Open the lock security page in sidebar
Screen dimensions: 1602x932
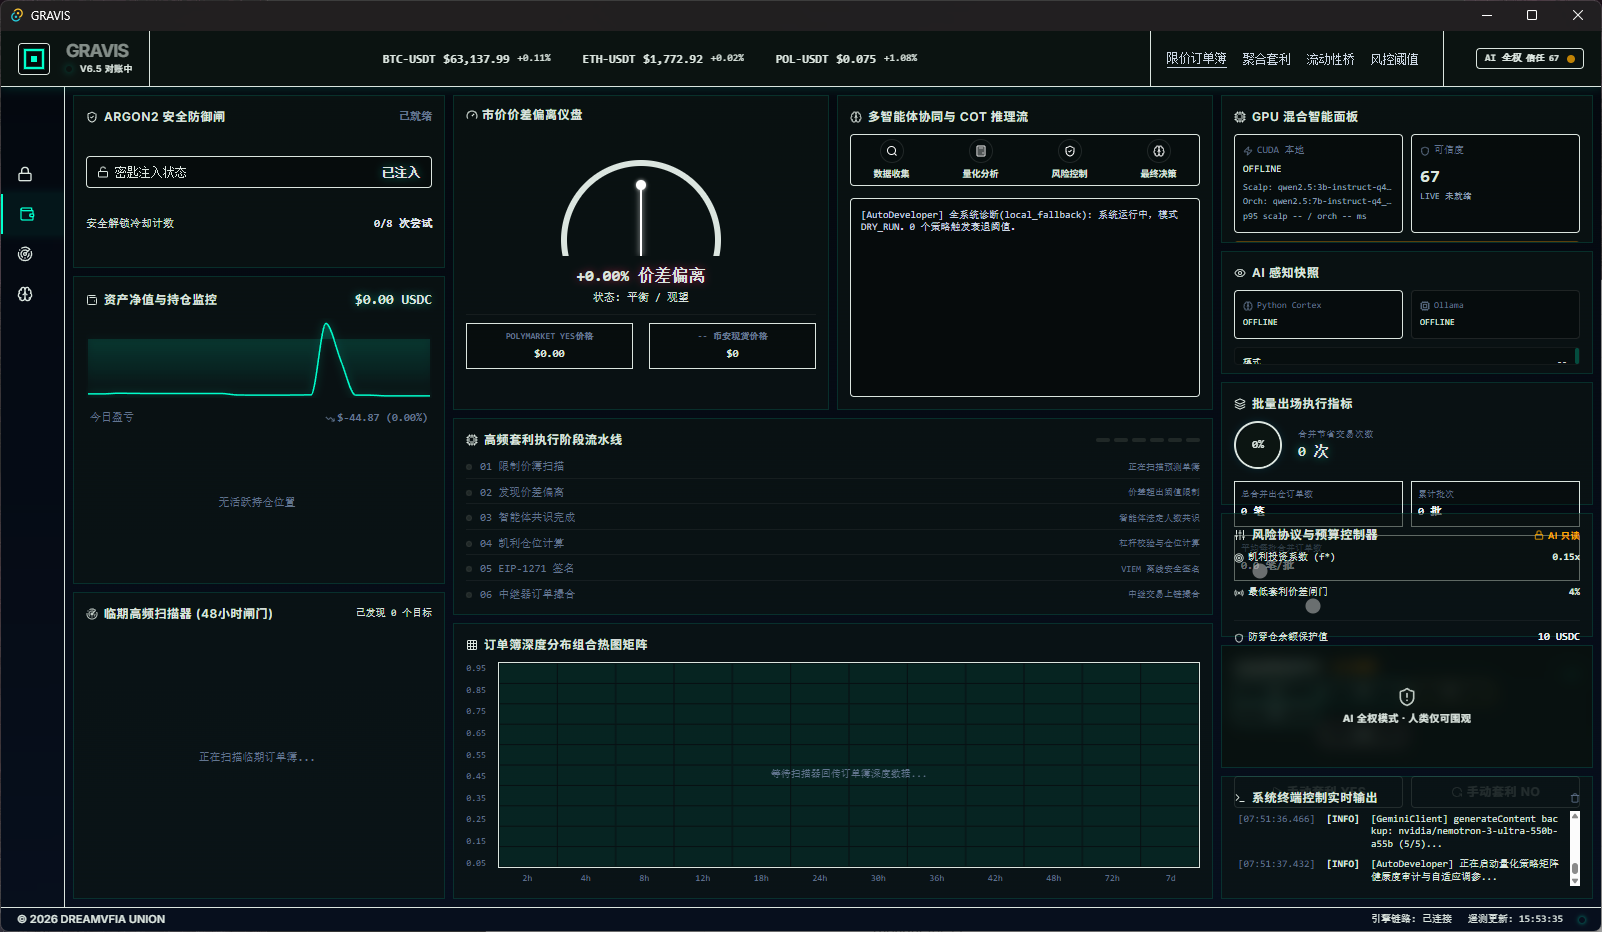pyautogui.click(x=25, y=174)
